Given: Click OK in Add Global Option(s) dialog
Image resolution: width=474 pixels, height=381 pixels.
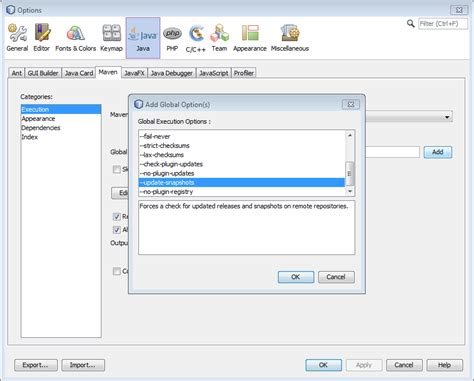Looking at the screenshot, I should 296,277.
